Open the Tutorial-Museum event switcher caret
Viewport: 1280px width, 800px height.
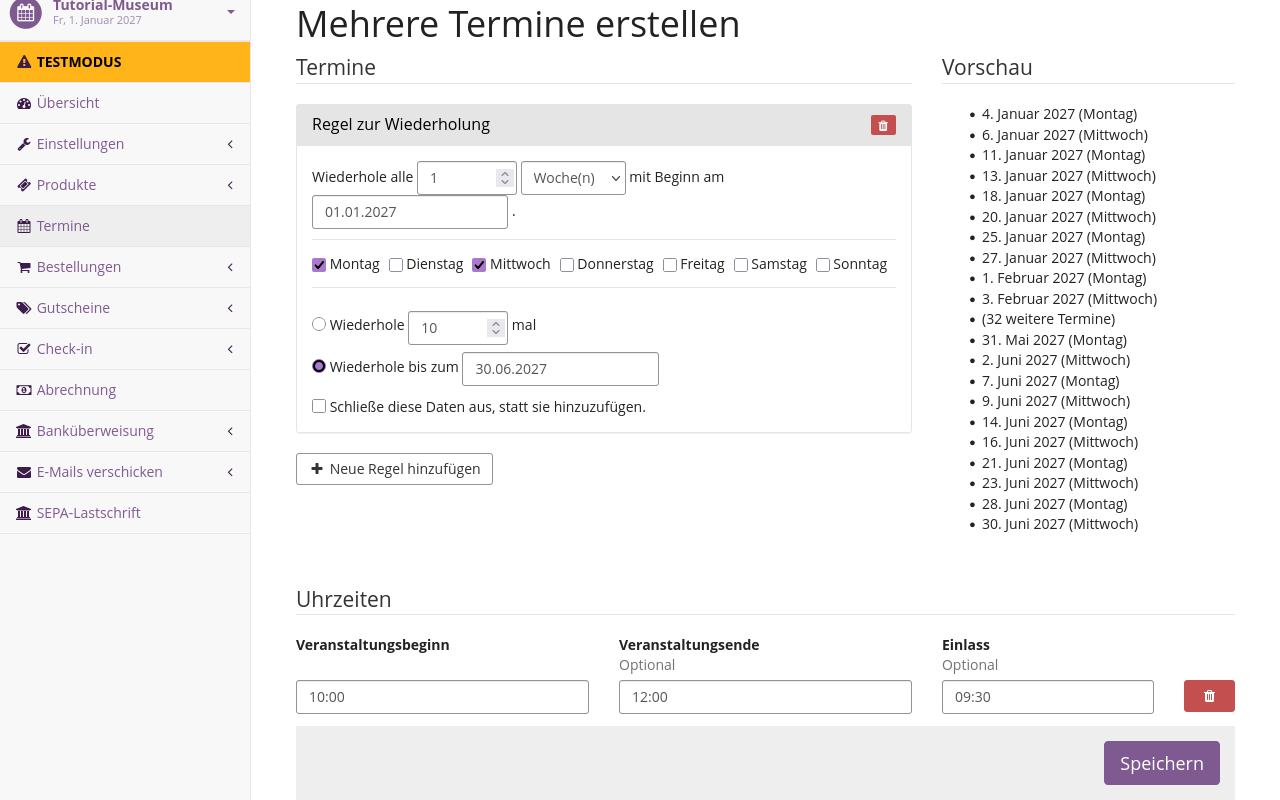[231, 12]
